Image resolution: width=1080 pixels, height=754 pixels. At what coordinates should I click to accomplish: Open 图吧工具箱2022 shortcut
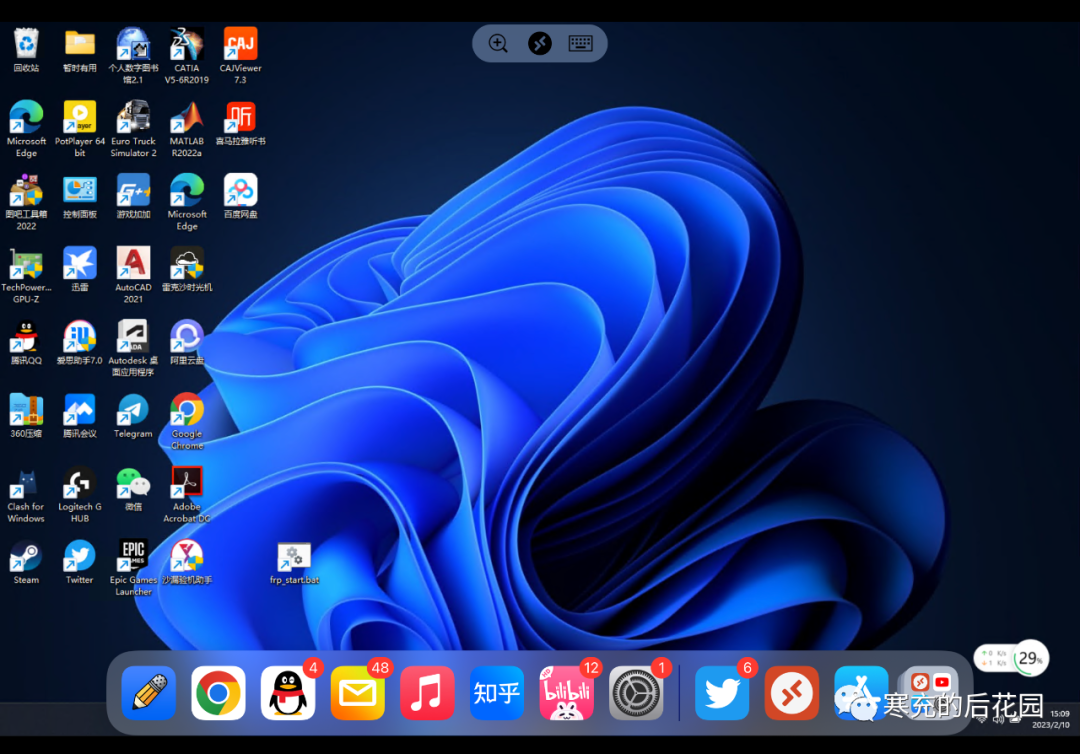tap(26, 202)
